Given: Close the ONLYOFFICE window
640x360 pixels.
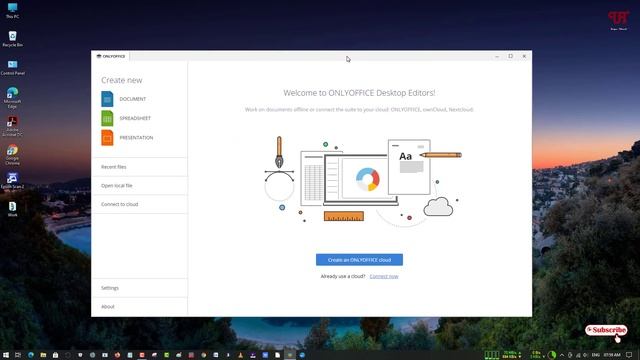Looking at the screenshot, I should 524,56.
